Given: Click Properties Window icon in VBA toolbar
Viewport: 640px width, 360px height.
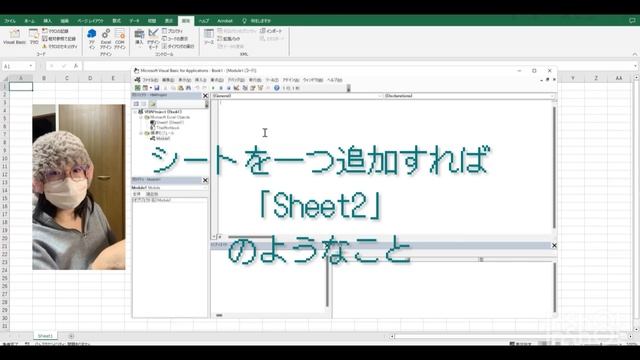Looking at the screenshot, I should [x=253, y=88].
